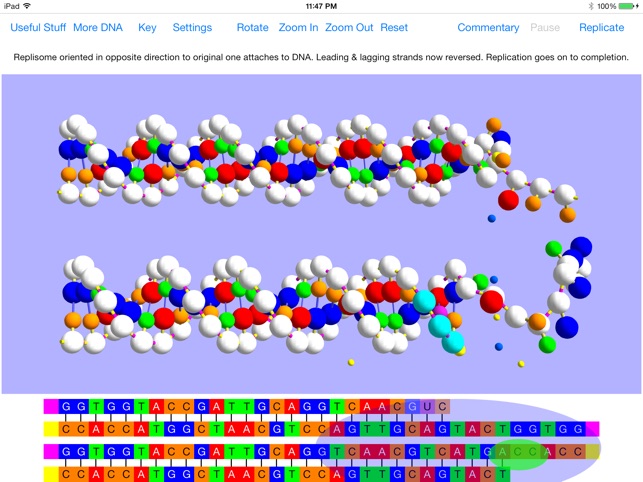Click the yellow end cap of second sequence strand
The image size is (643, 482).
pyautogui.click(x=51, y=429)
